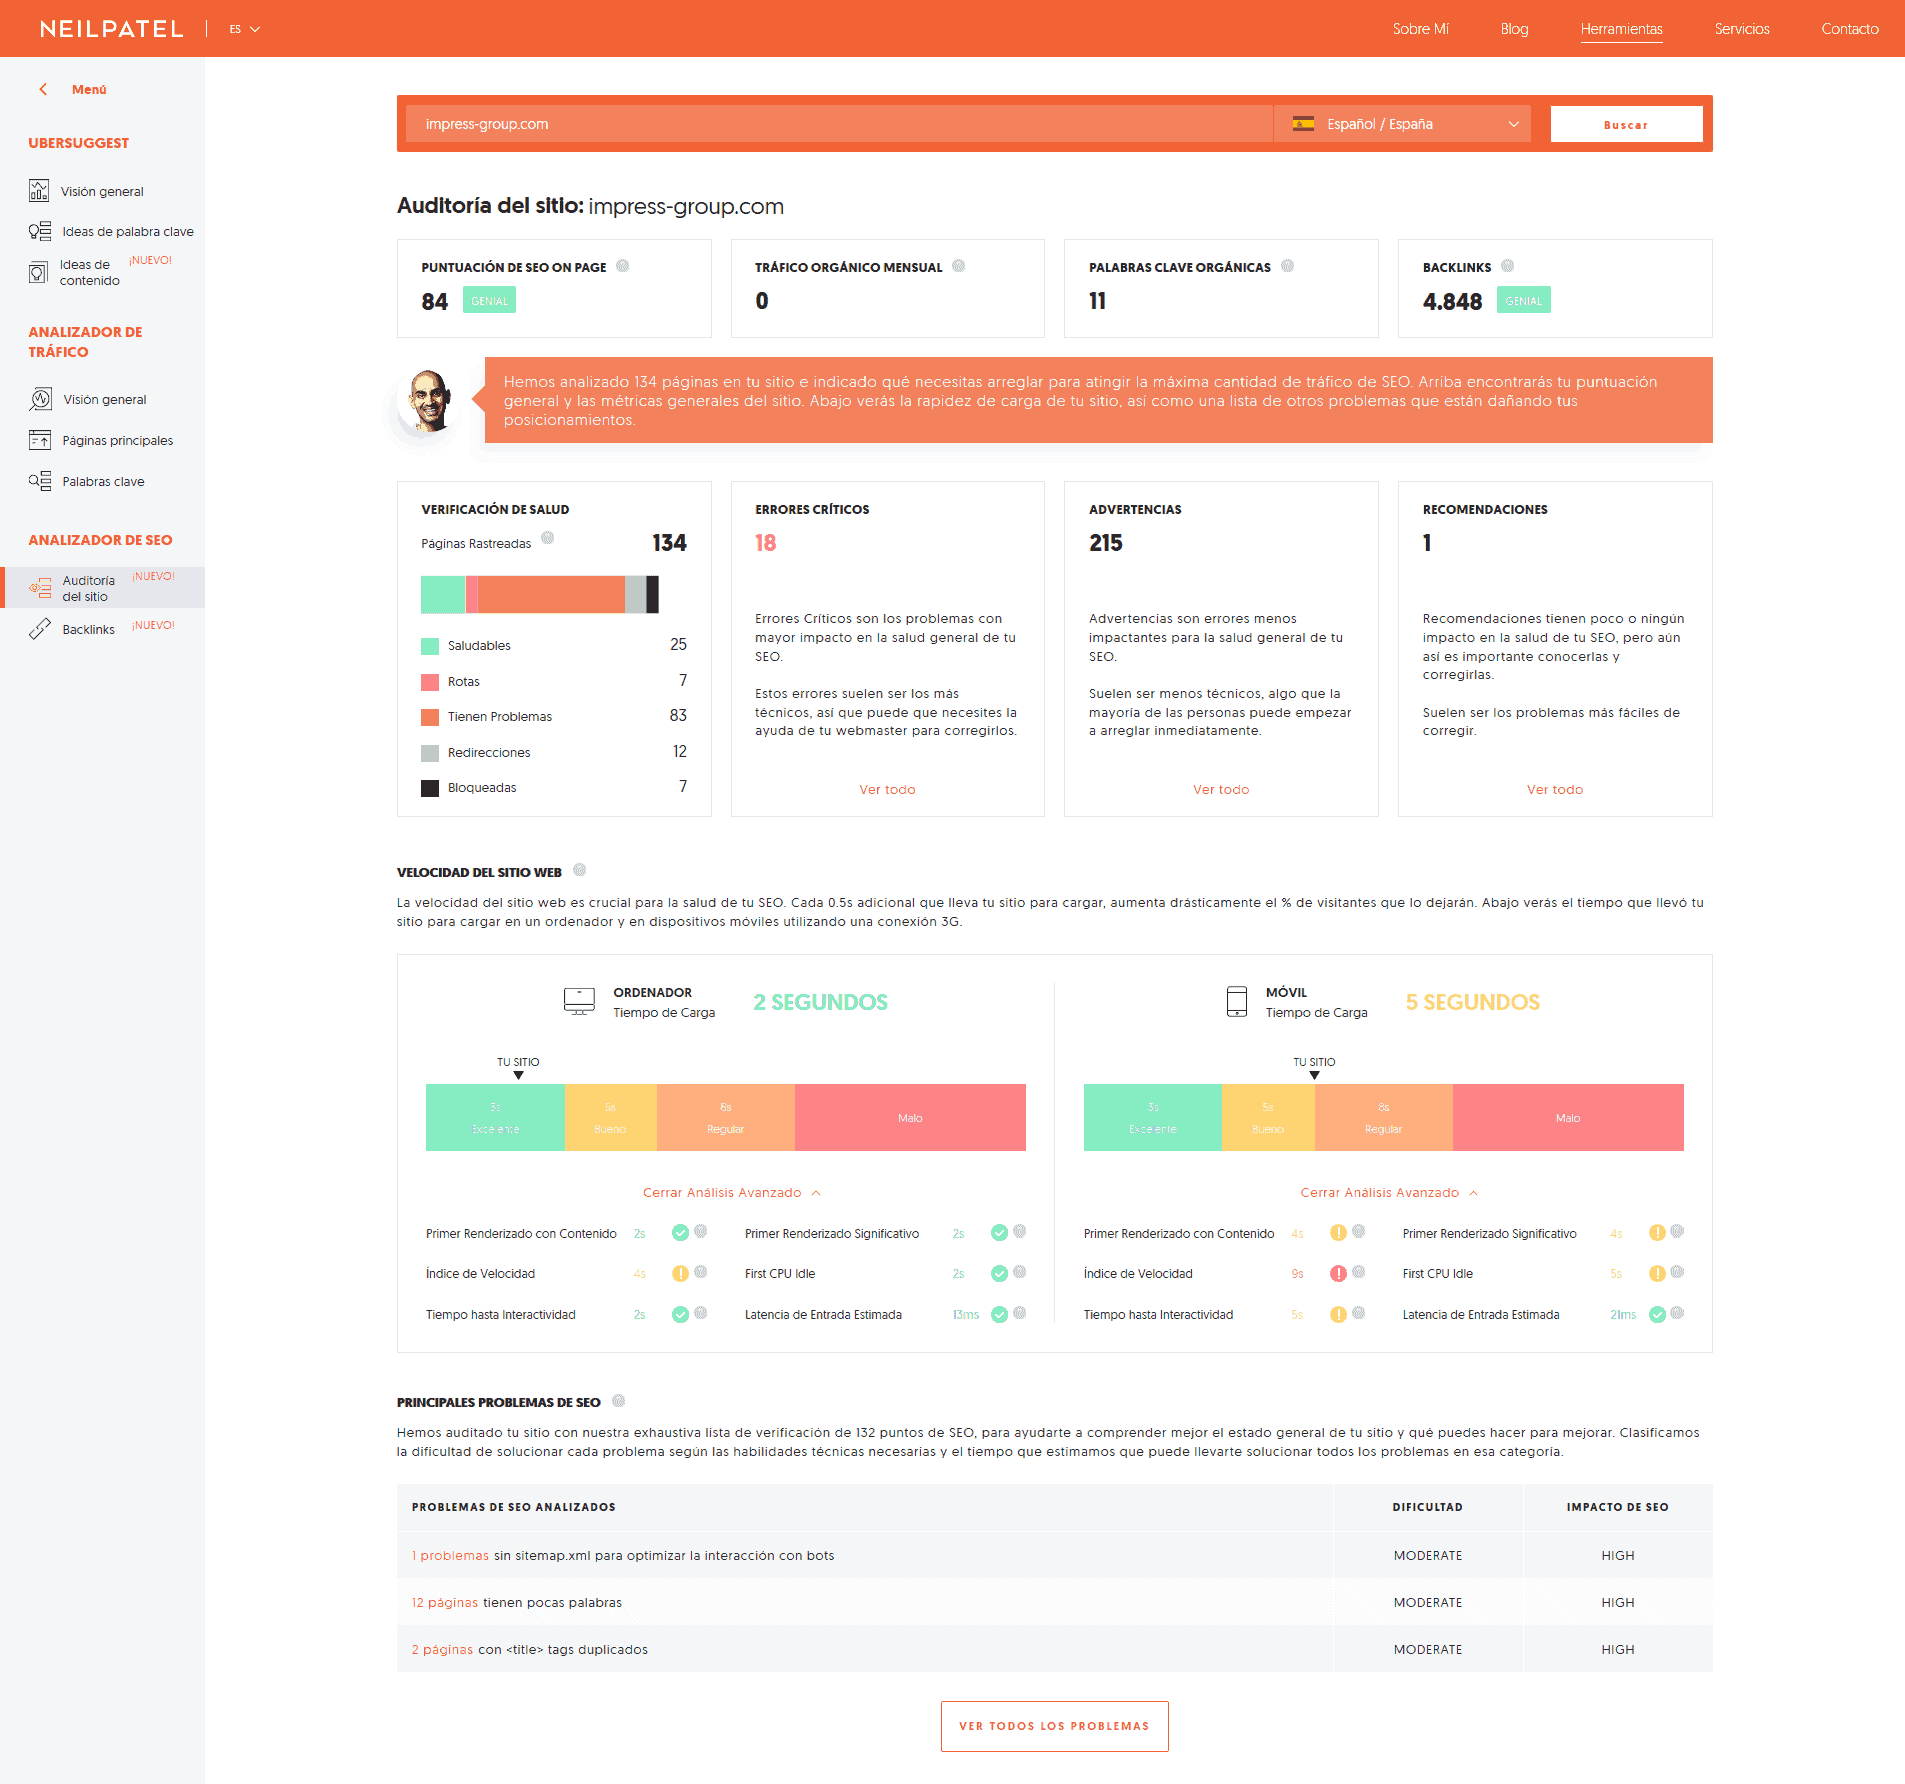This screenshot has width=1905, height=1784.
Task: Select Auditoría del sitio menu item
Action: tap(104, 588)
